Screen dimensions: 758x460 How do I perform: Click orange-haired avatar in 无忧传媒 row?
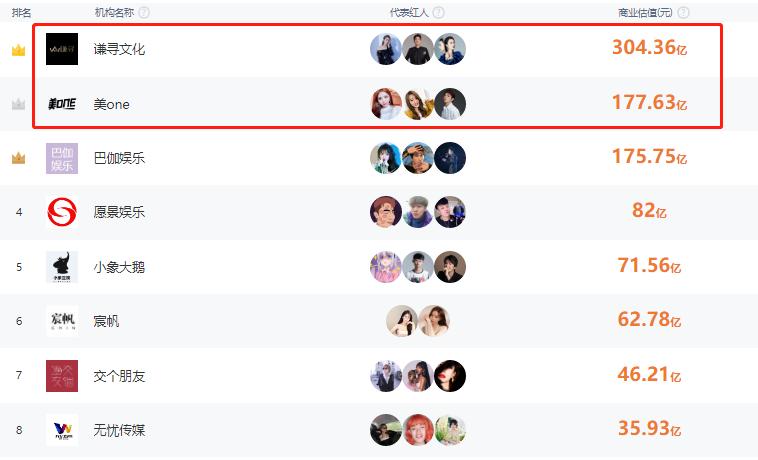point(418,430)
